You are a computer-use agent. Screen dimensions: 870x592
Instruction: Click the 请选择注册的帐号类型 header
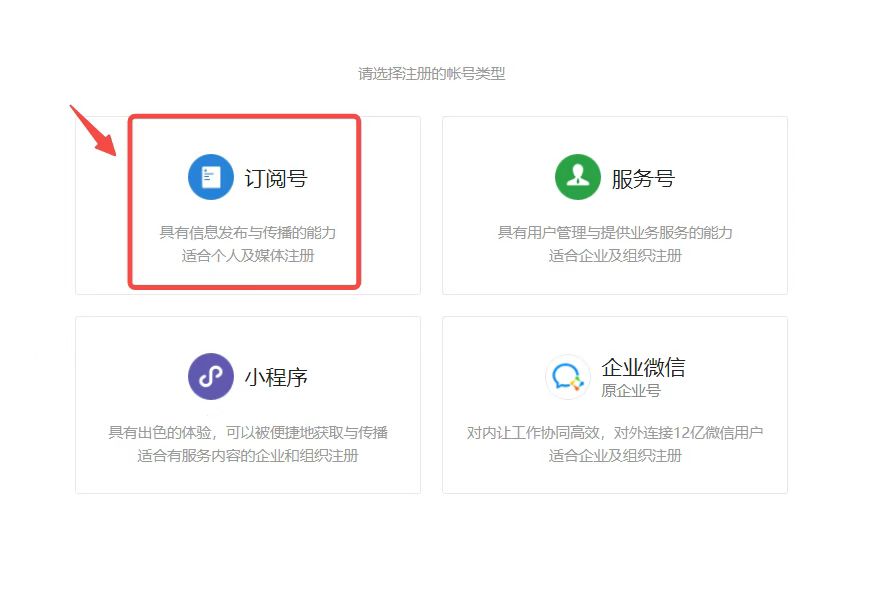(x=433, y=72)
